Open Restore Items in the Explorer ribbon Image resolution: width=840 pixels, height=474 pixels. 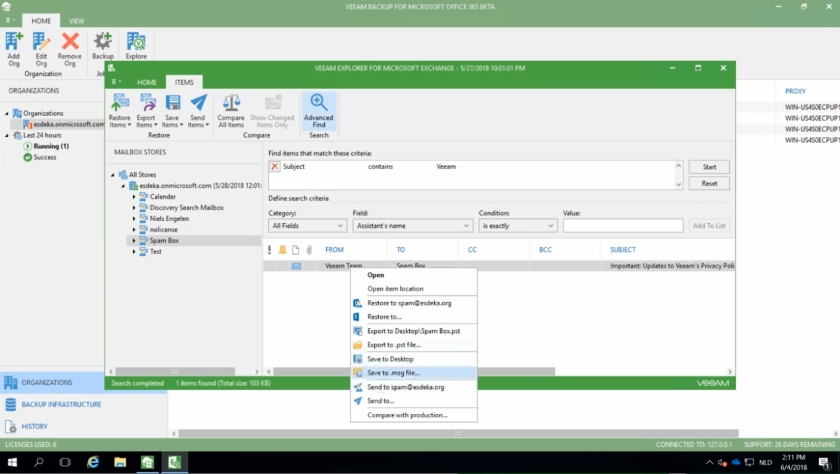[120, 110]
